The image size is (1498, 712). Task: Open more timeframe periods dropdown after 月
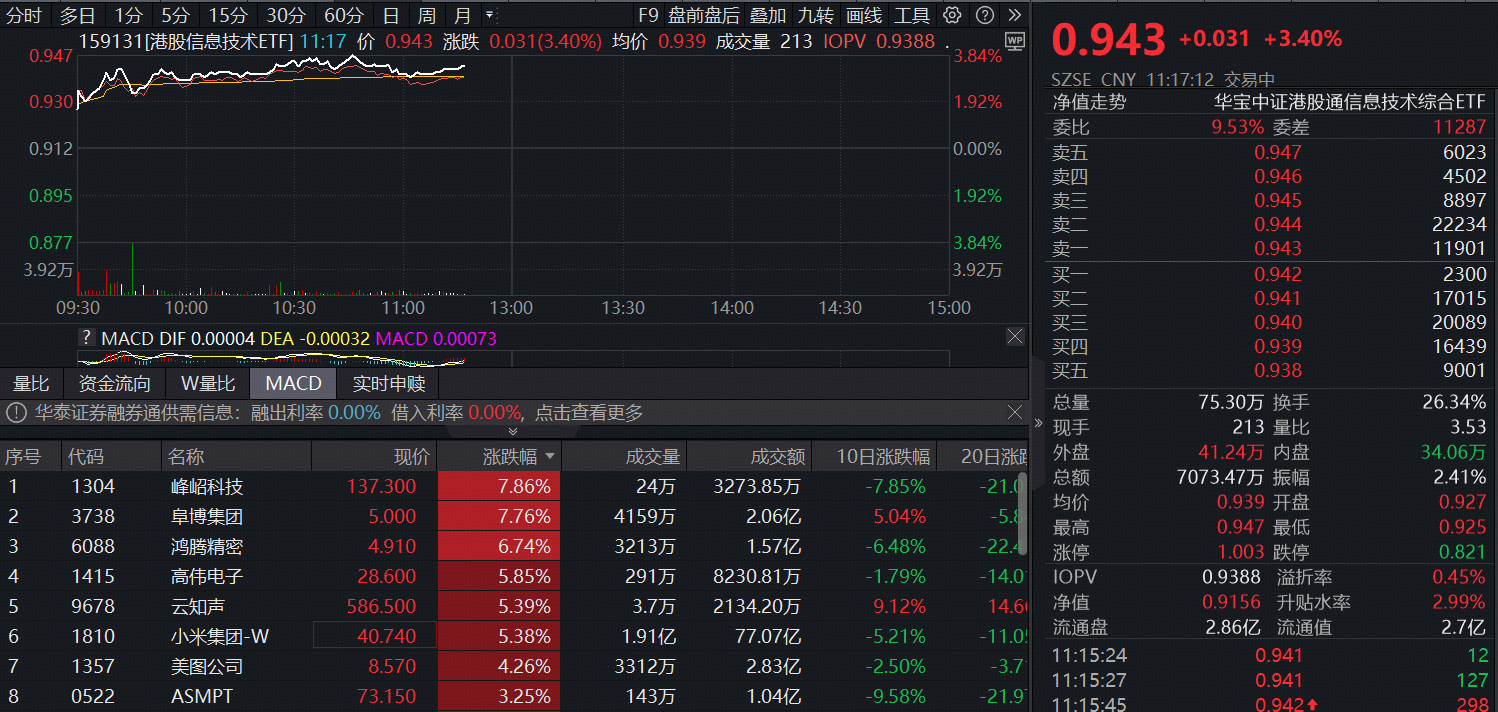pyautogui.click(x=489, y=15)
